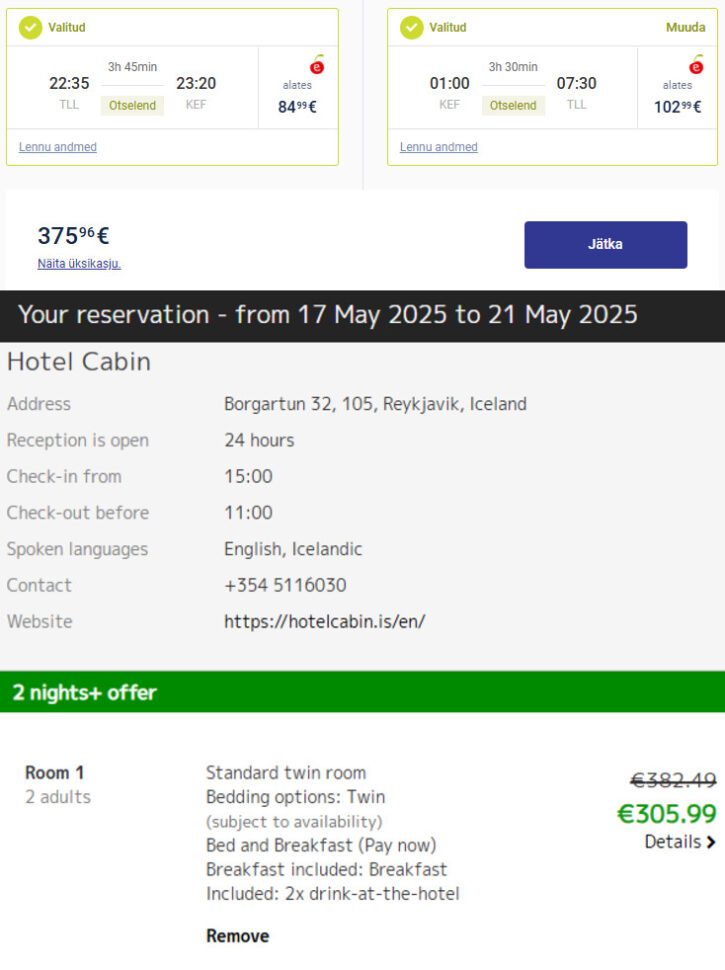Open Lennu andmed for the outbound flight
The image size is (725, 970).
pos(58,147)
